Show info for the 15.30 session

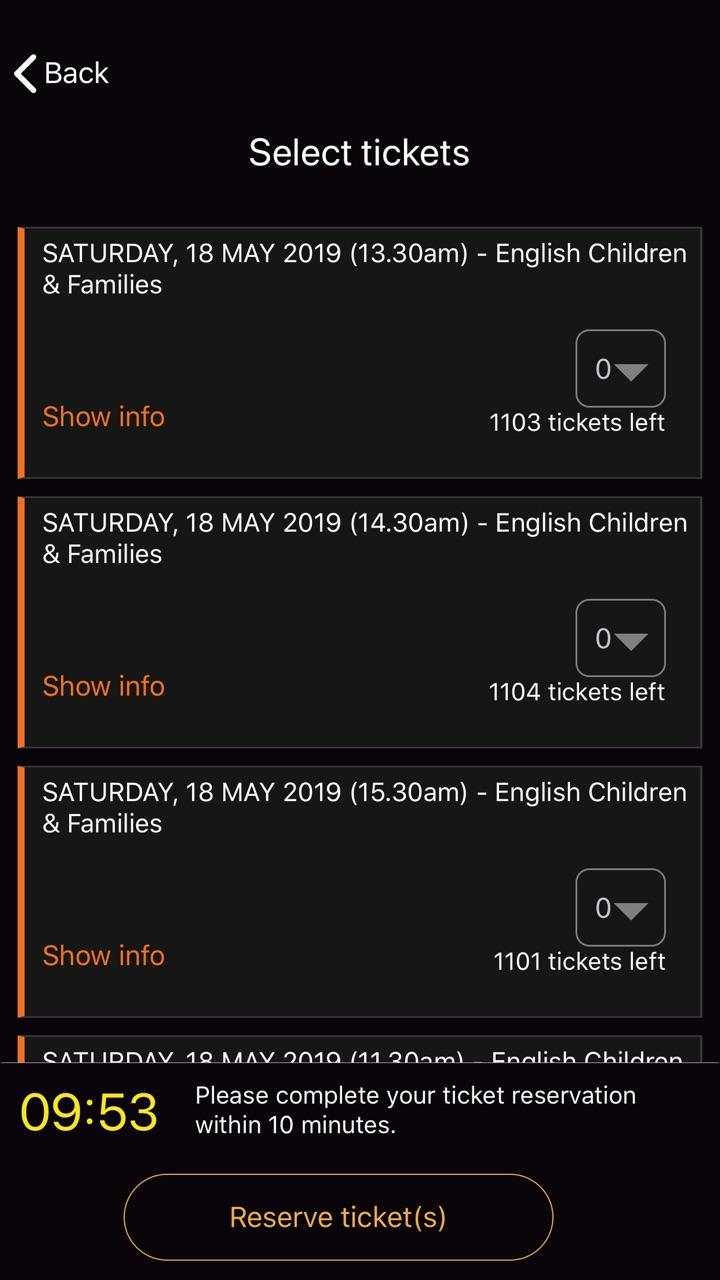point(103,956)
